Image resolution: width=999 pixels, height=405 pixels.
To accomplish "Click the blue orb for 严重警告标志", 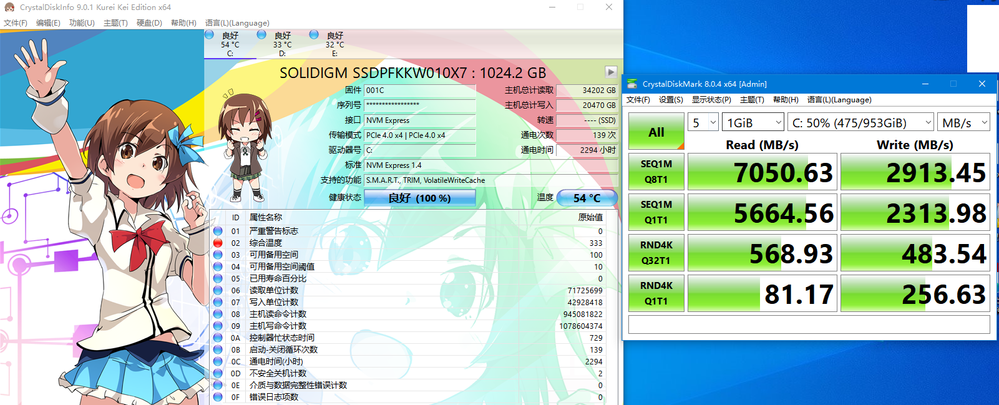I will click(218, 231).
